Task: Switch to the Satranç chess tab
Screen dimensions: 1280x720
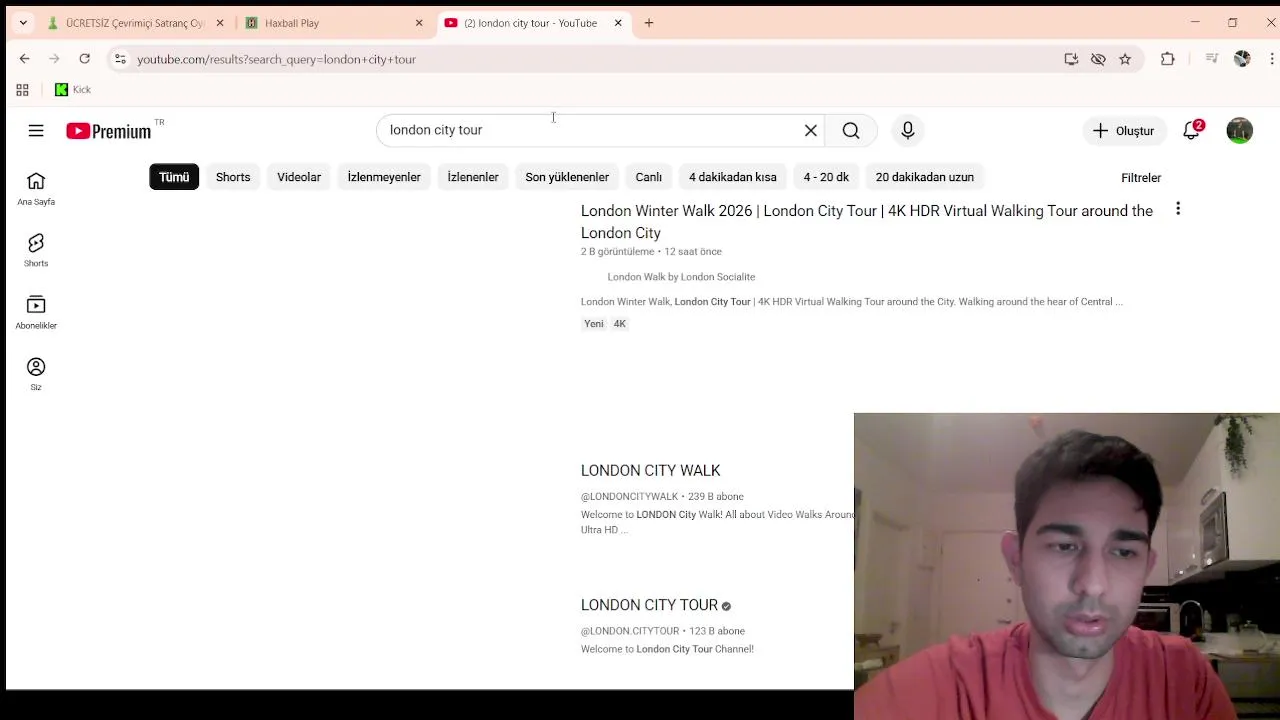Action: point(136,23)
